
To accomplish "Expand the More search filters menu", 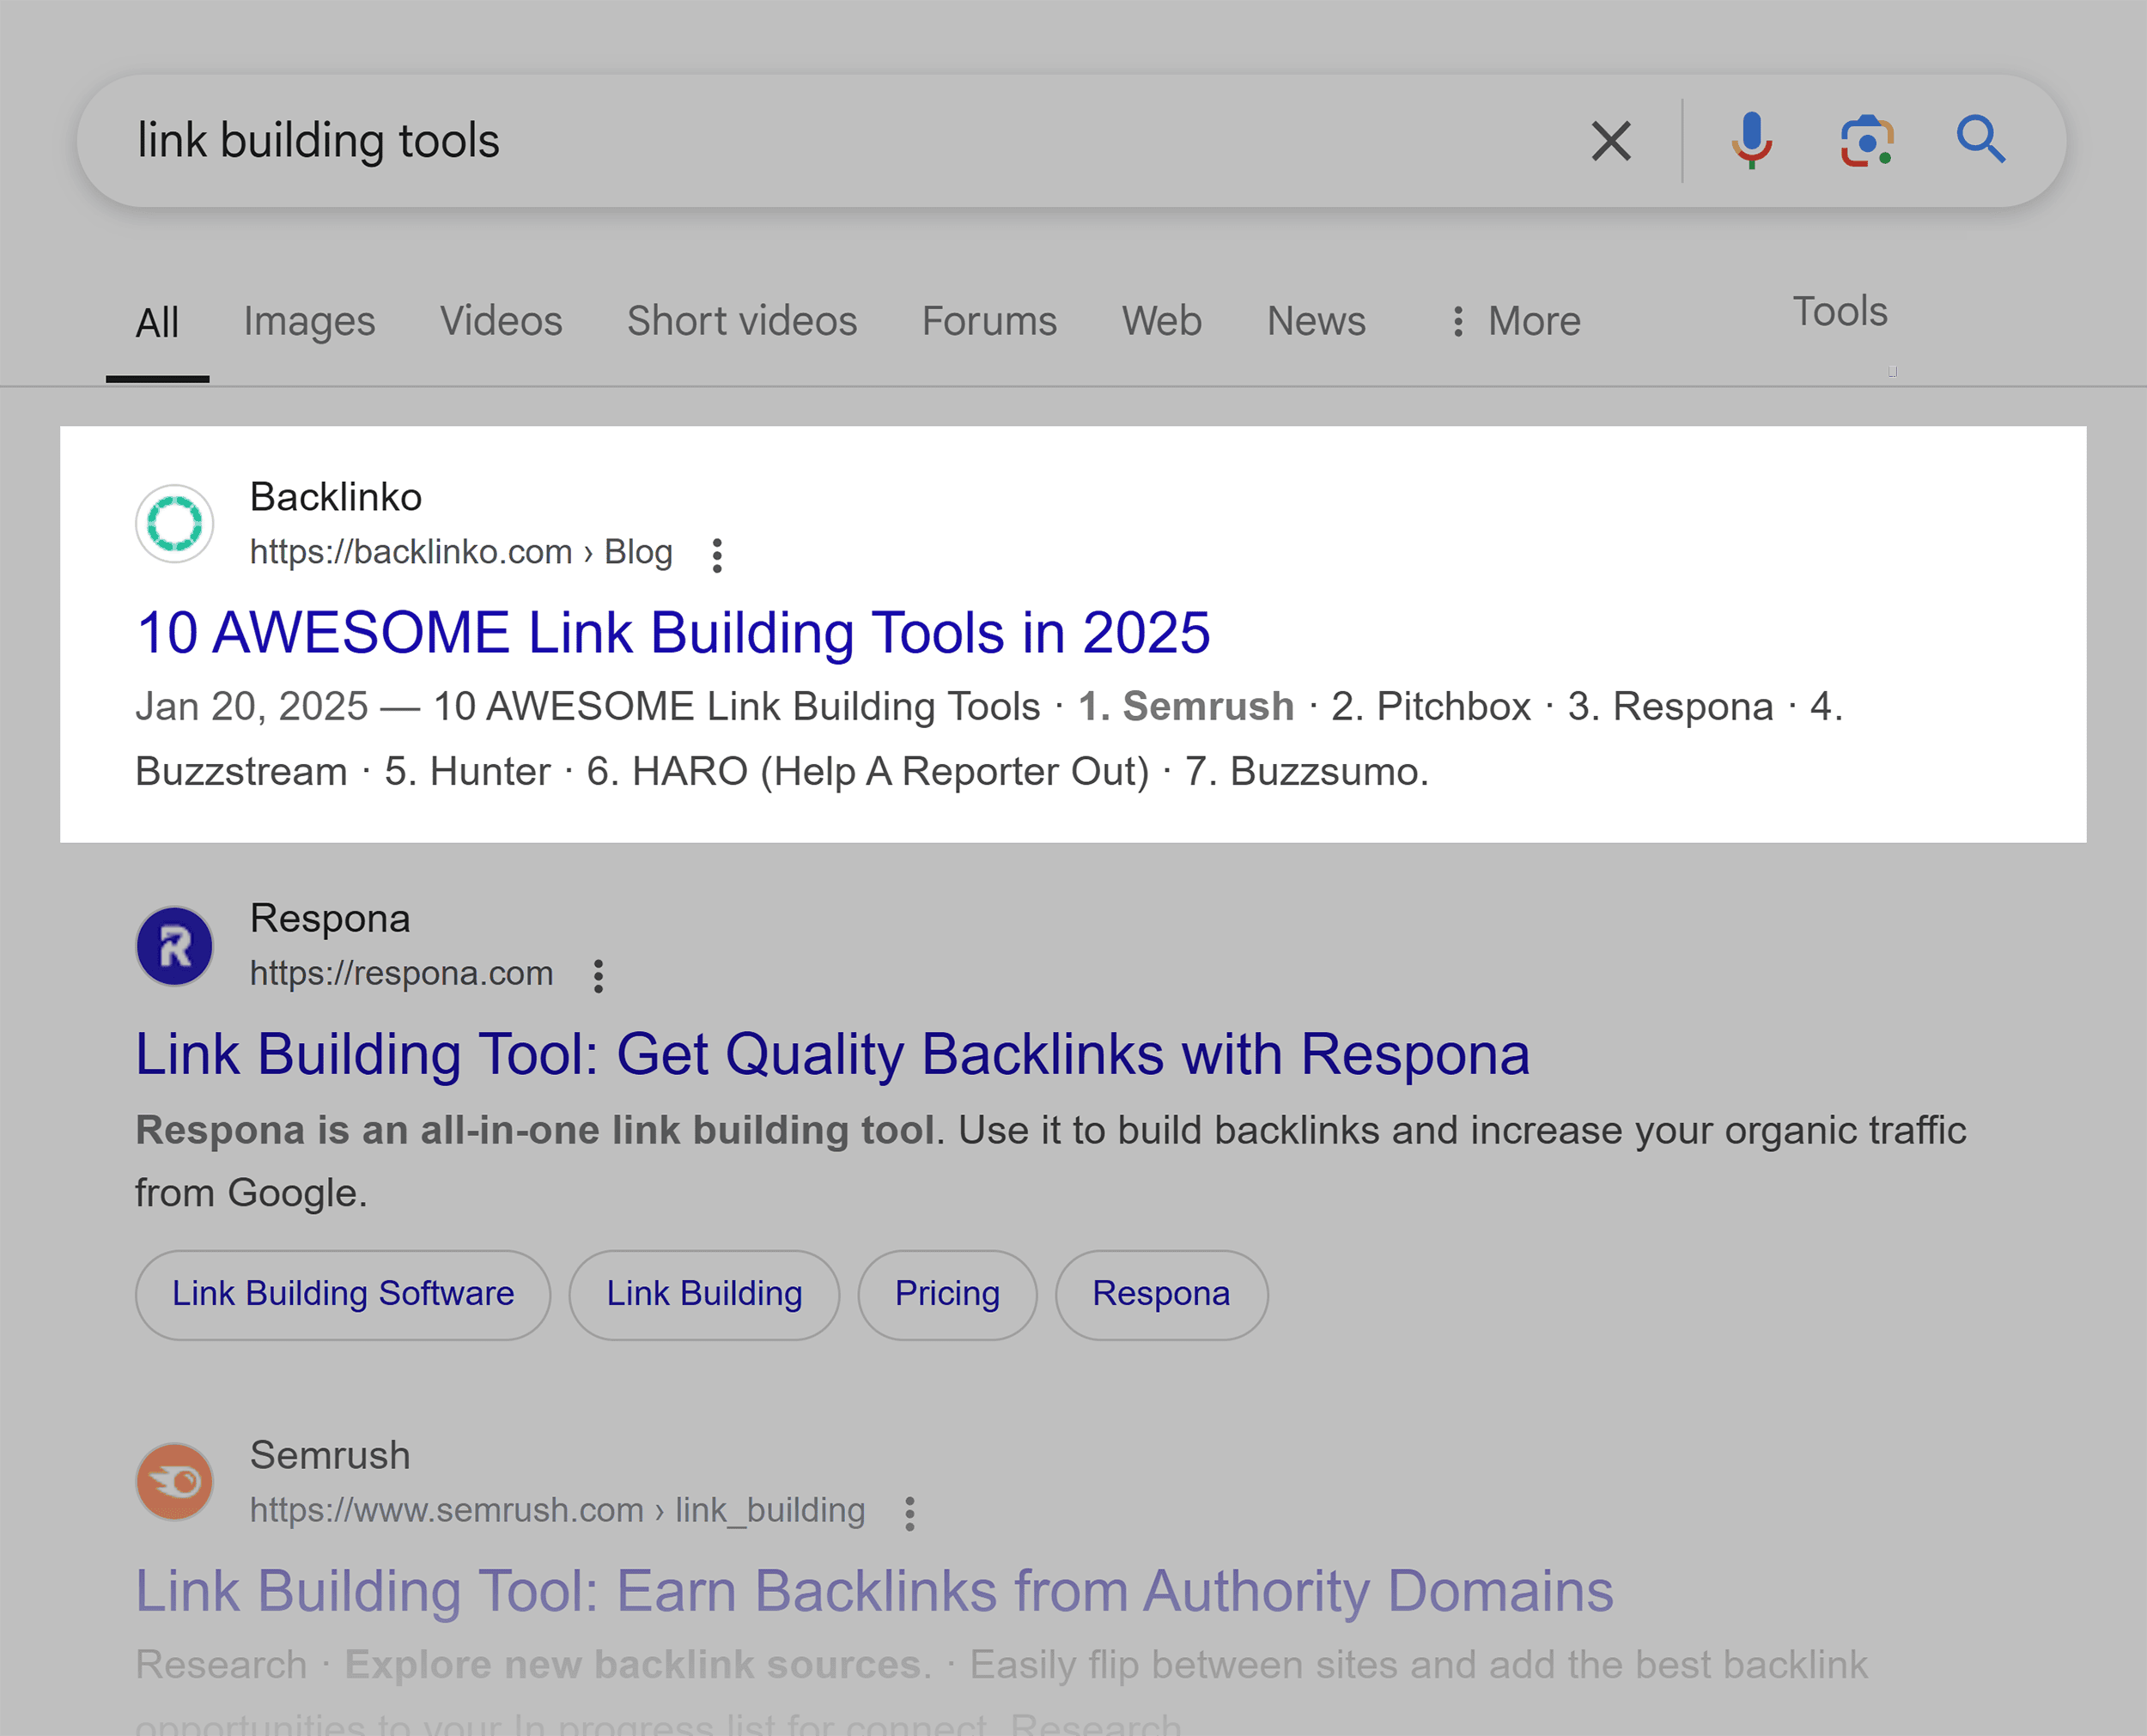I will [x=1515, y=322].
